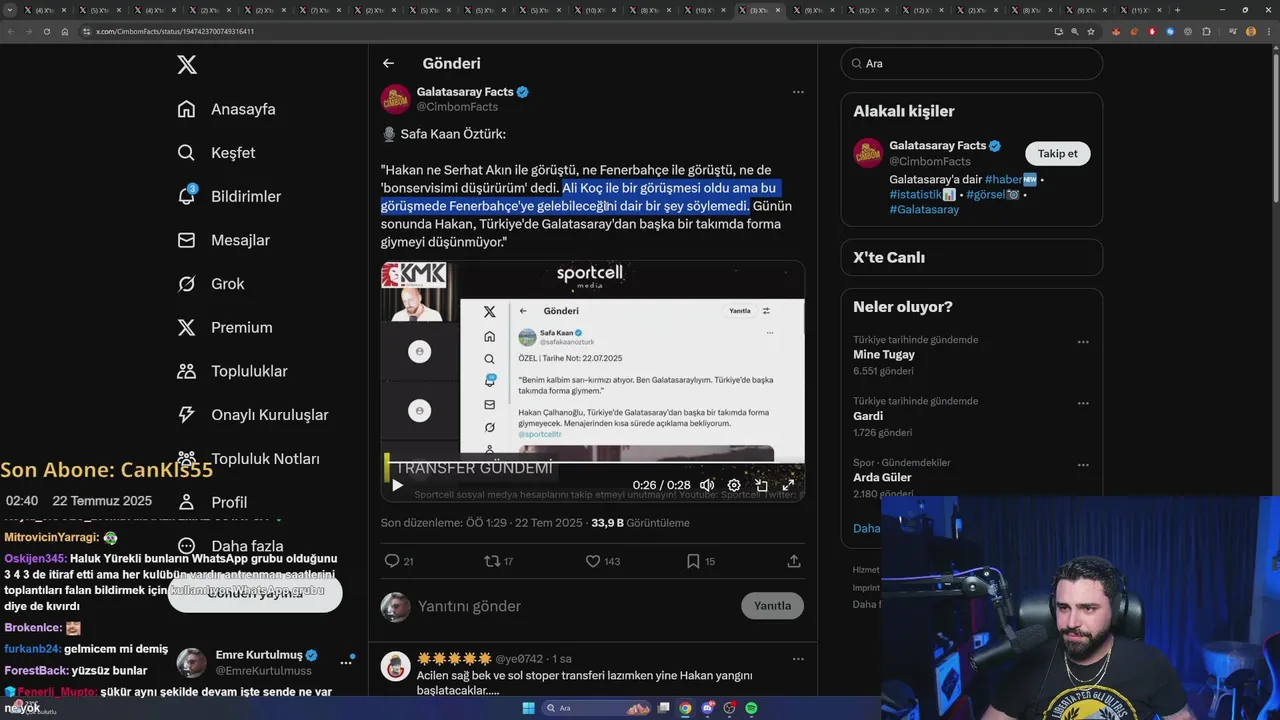
Task: Open #Galatasaray hashtag in profile bio
Action: pos(924,209)
